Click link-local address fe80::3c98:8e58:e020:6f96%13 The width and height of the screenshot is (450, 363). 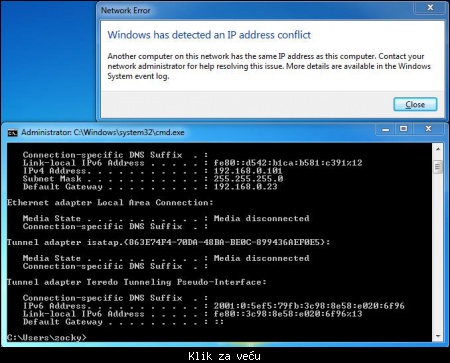[x=288, y=314]
